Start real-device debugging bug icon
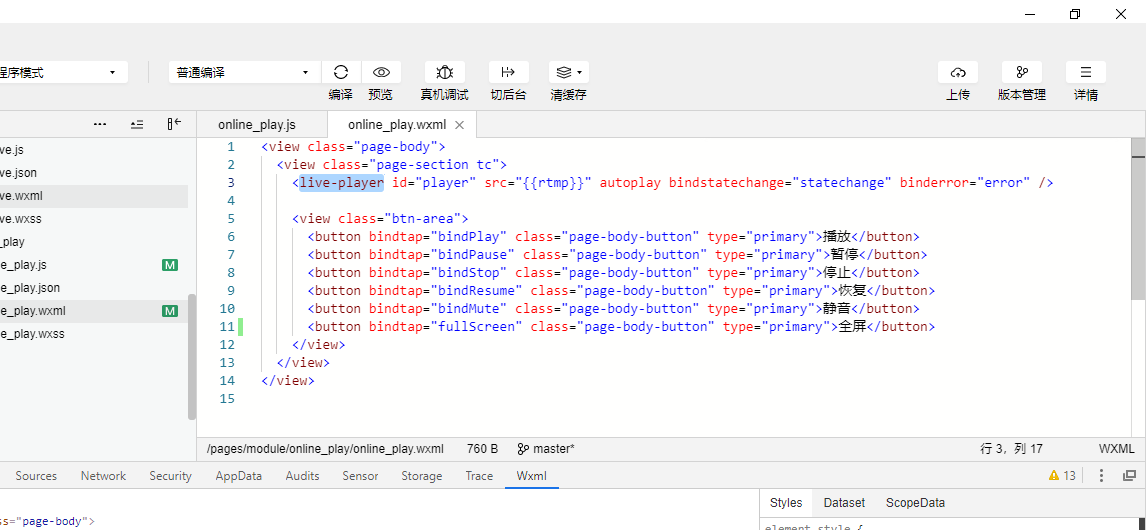 point(444,72)
